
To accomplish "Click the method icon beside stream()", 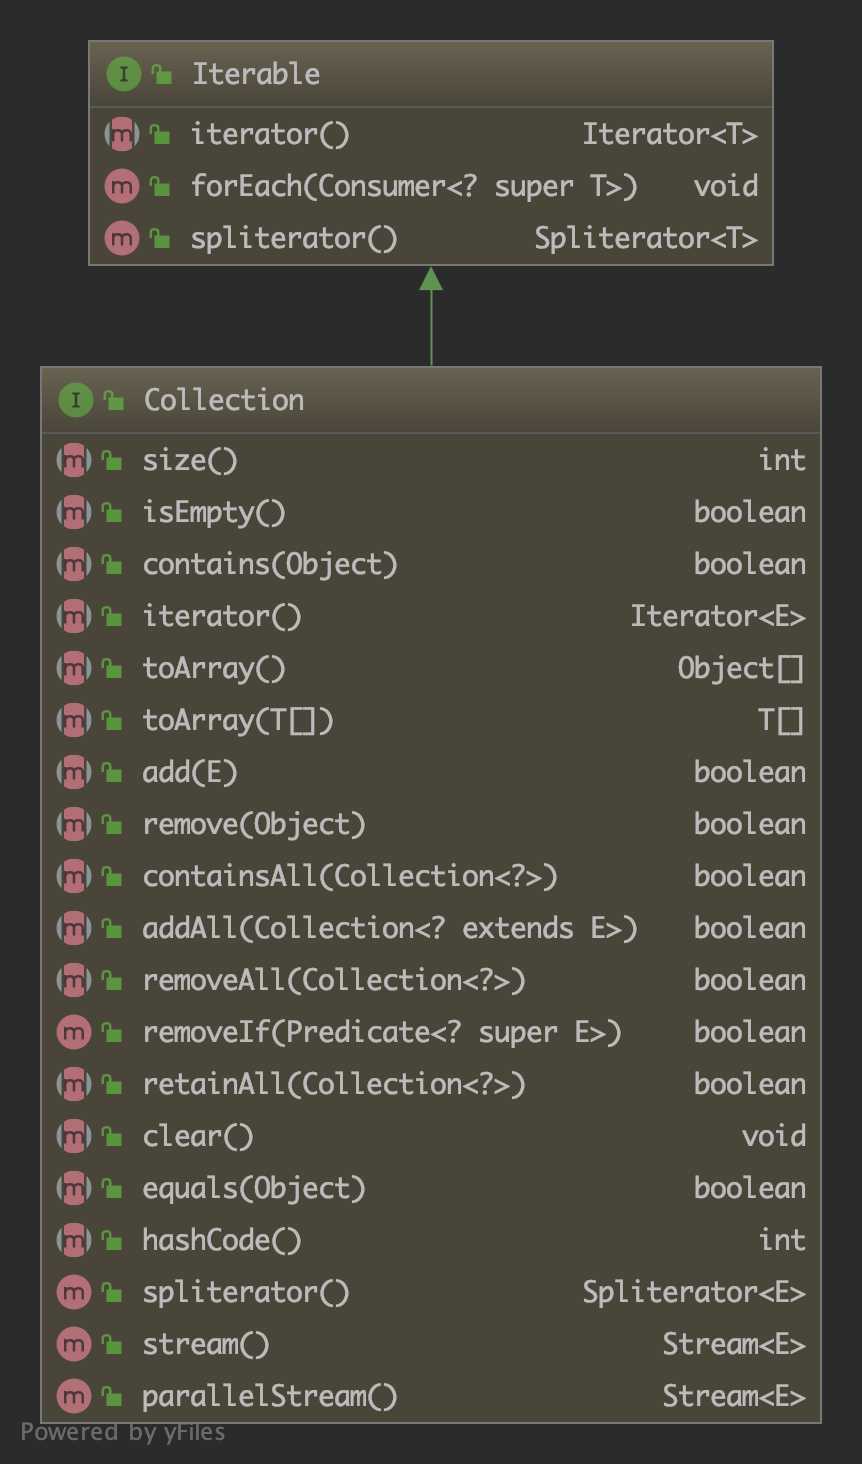I will pos(74,1344).
